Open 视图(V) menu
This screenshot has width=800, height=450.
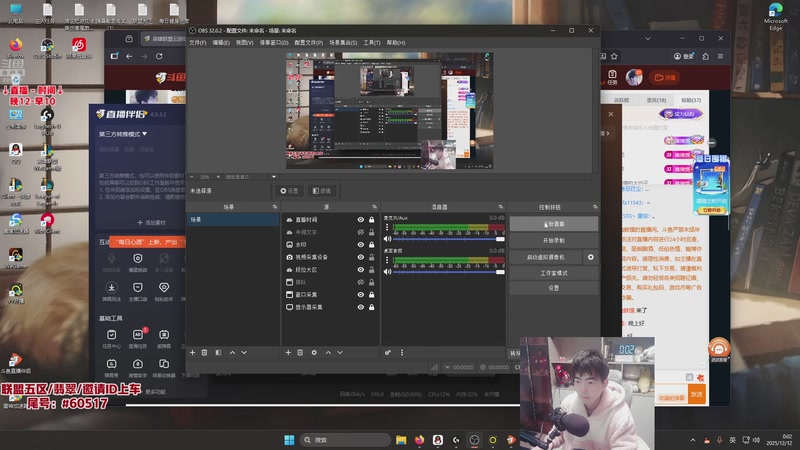point(244,43)
